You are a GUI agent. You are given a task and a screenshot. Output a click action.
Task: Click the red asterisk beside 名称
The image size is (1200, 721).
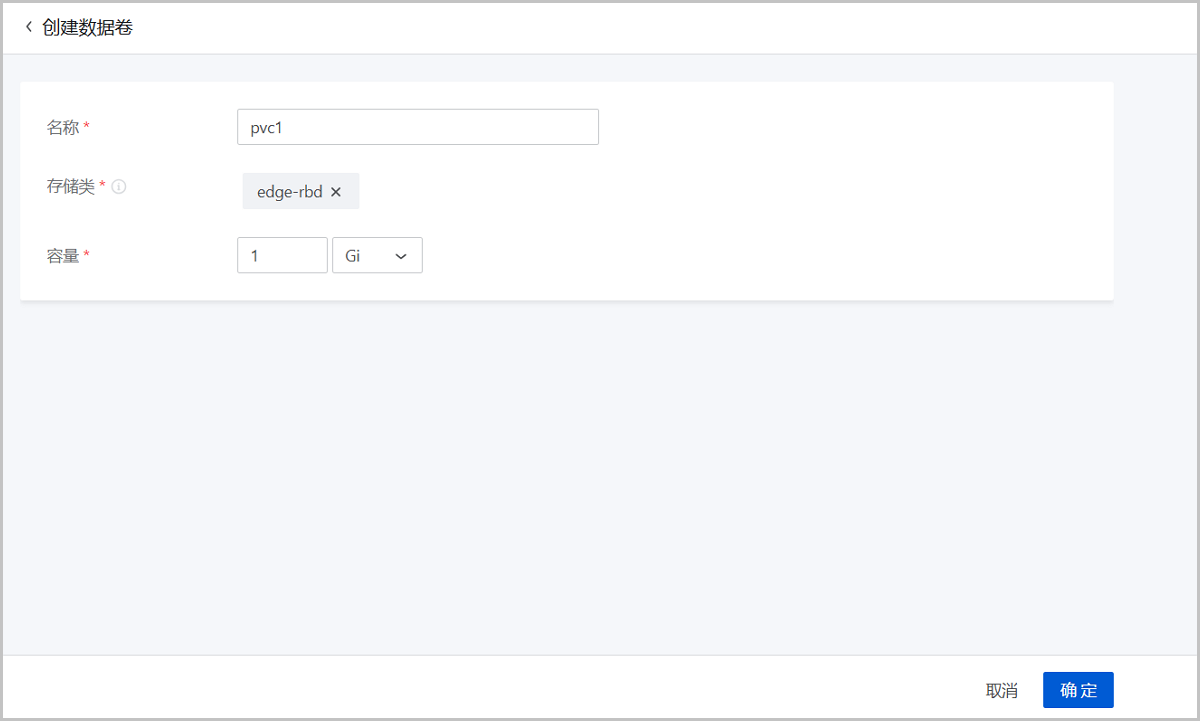[x=86, y=127]
